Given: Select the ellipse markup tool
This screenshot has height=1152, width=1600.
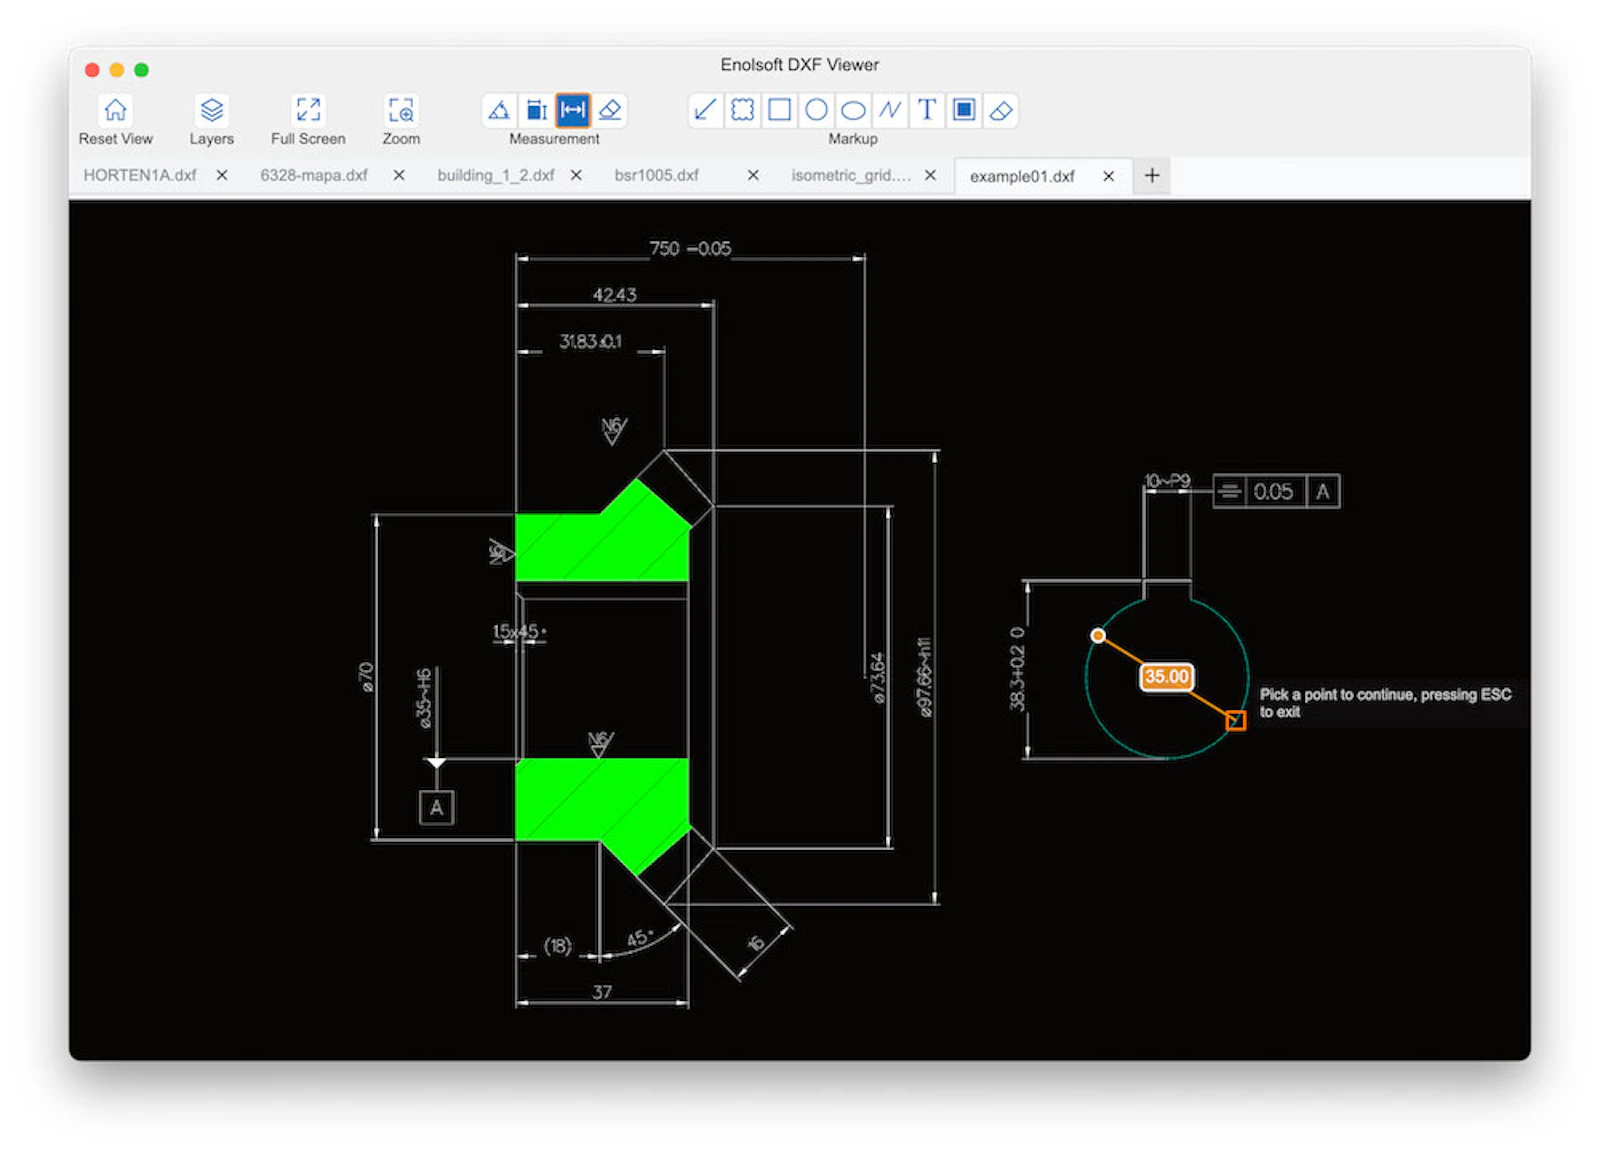Looking at the screenshot, I should pos(853,110).
